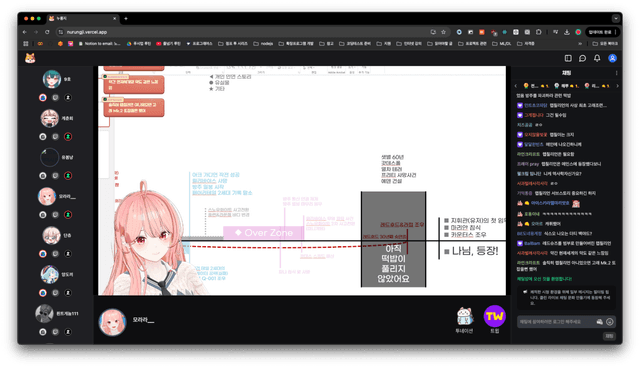This screenshot has height=368, width=640.
Task: Click the 투네이션 donation icon
Action: (x=464, y=316)
